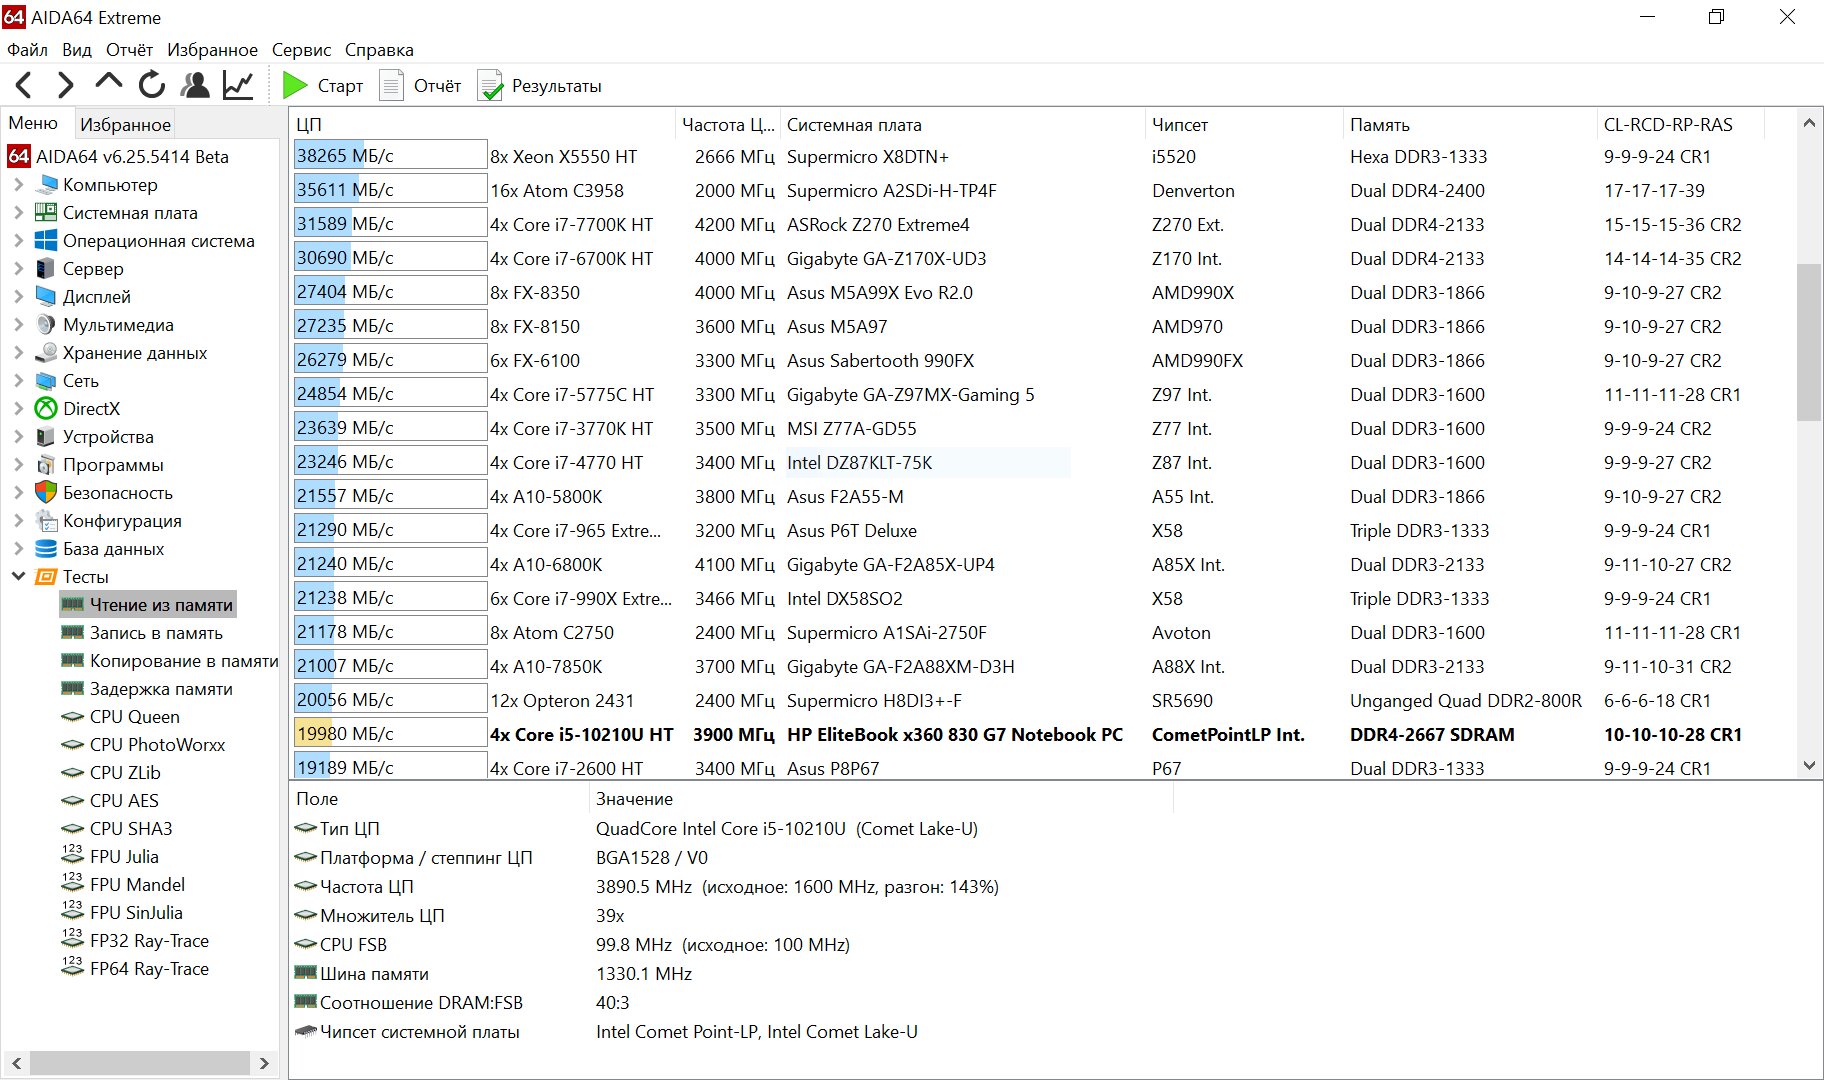Click the FPU Mandel benchmark icon
The width and height of the screenshot is (1824, 1080).
coord(72,884)
